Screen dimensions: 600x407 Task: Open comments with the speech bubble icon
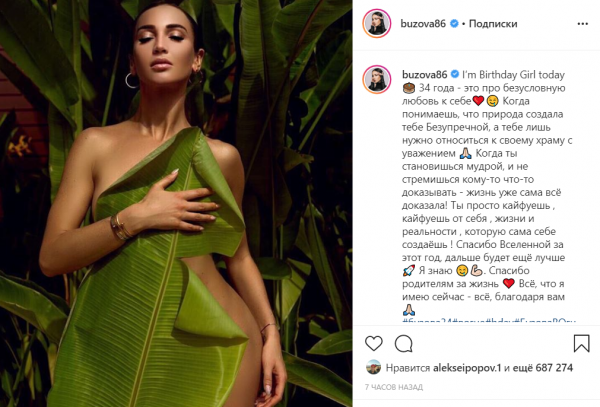404,343
